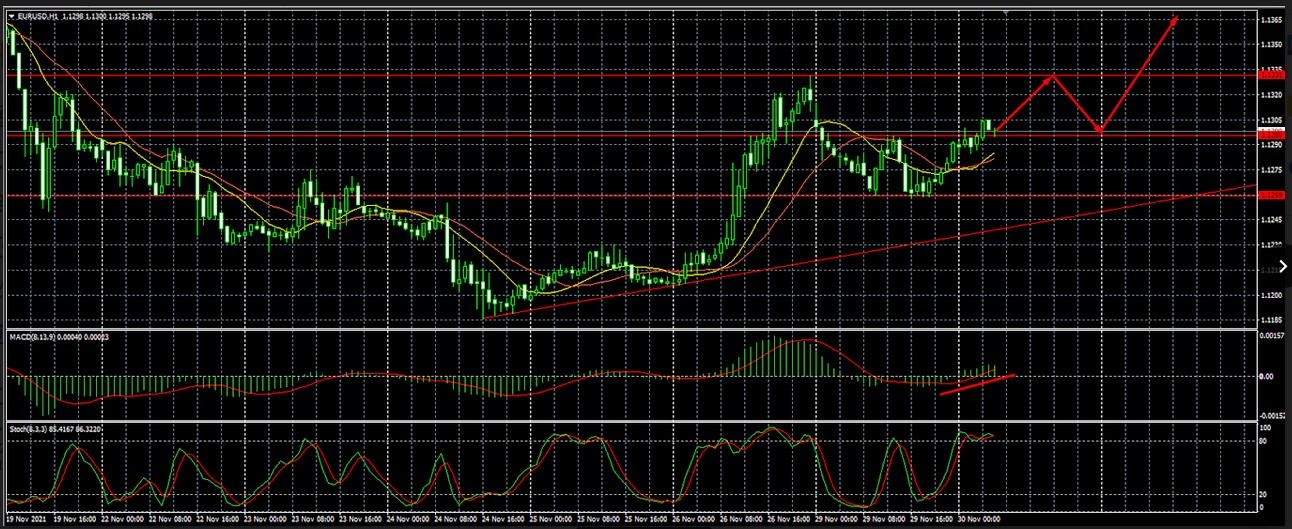Click the 19 Nov 2021 time axis label
The height and width of the screenshot is (529, 1292).
(27, 520)
